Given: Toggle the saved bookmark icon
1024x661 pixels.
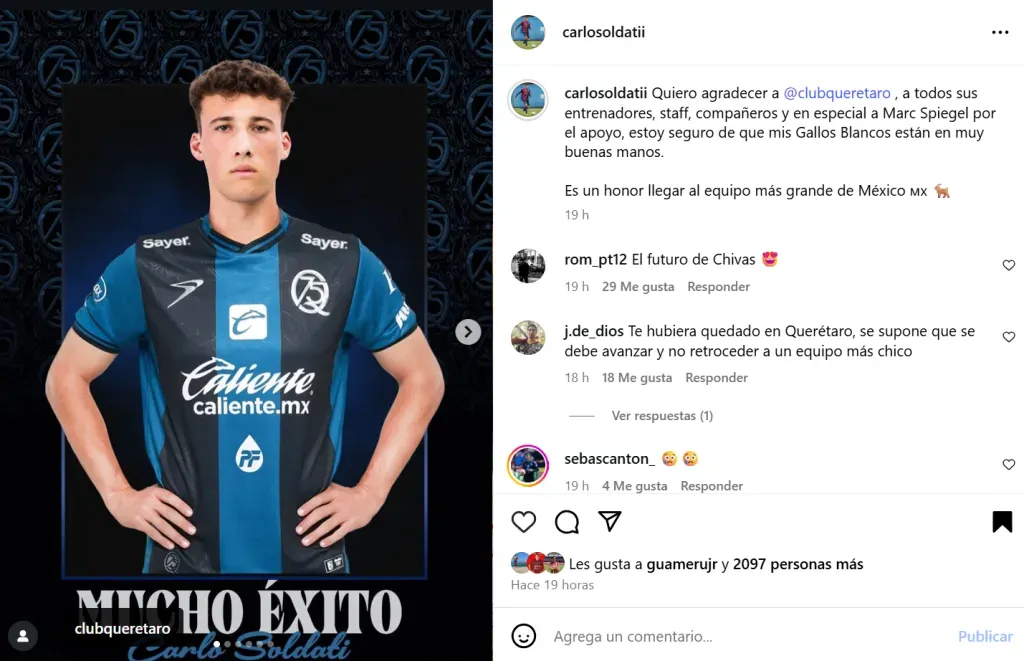Looking at the screenshot, I should (1002, 521).
